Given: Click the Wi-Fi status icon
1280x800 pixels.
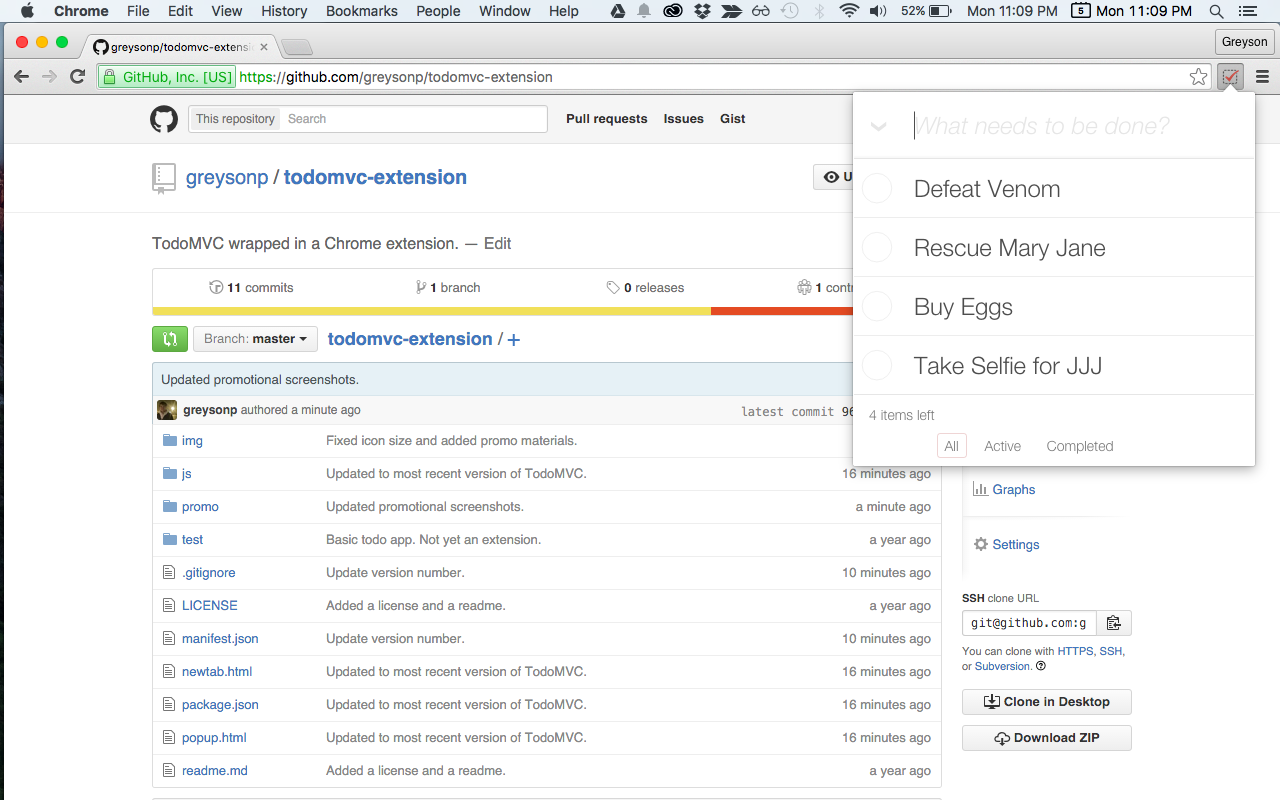Looking at the screenshot, I should tap(849, 11).
